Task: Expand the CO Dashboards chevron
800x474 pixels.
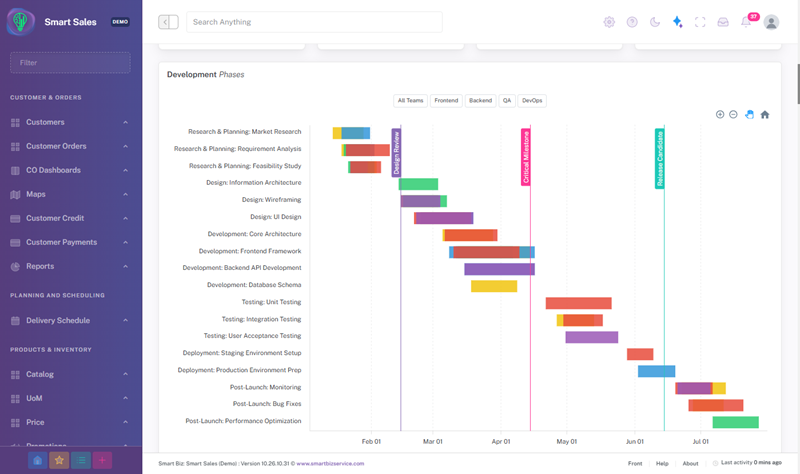Action: (x=126, y=170)
